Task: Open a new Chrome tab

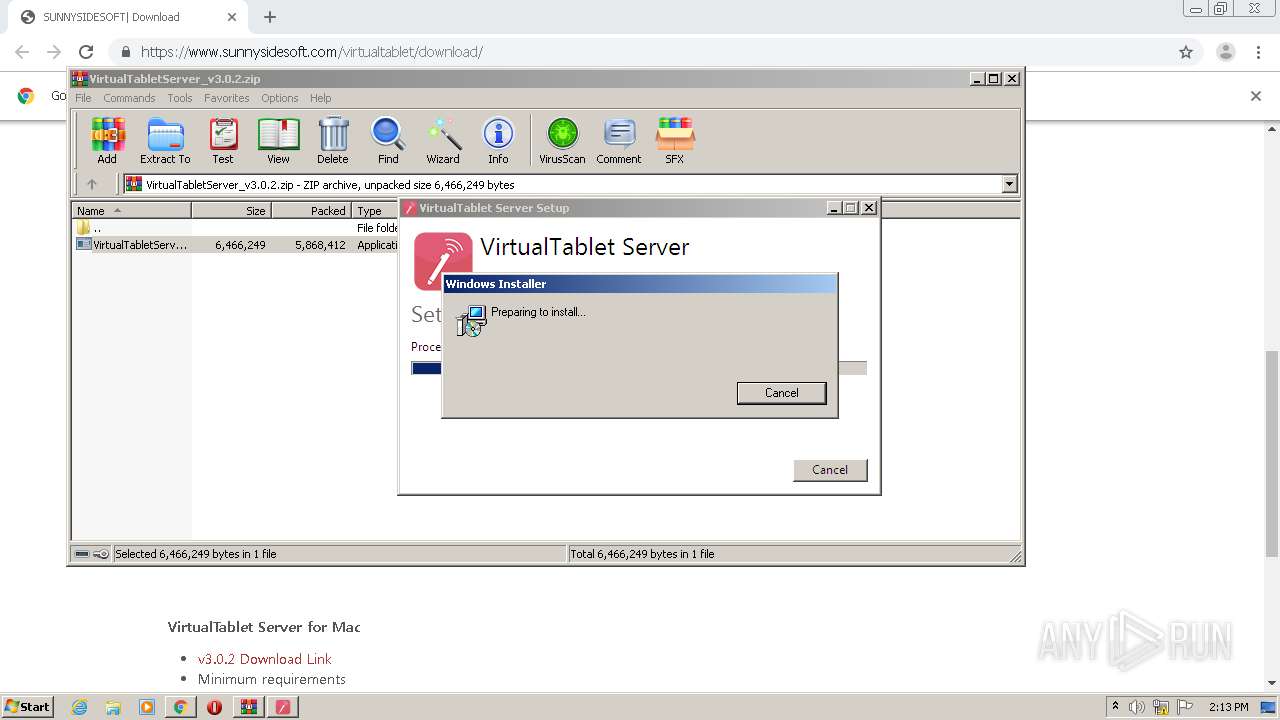Action: click(x=270, y=17)
